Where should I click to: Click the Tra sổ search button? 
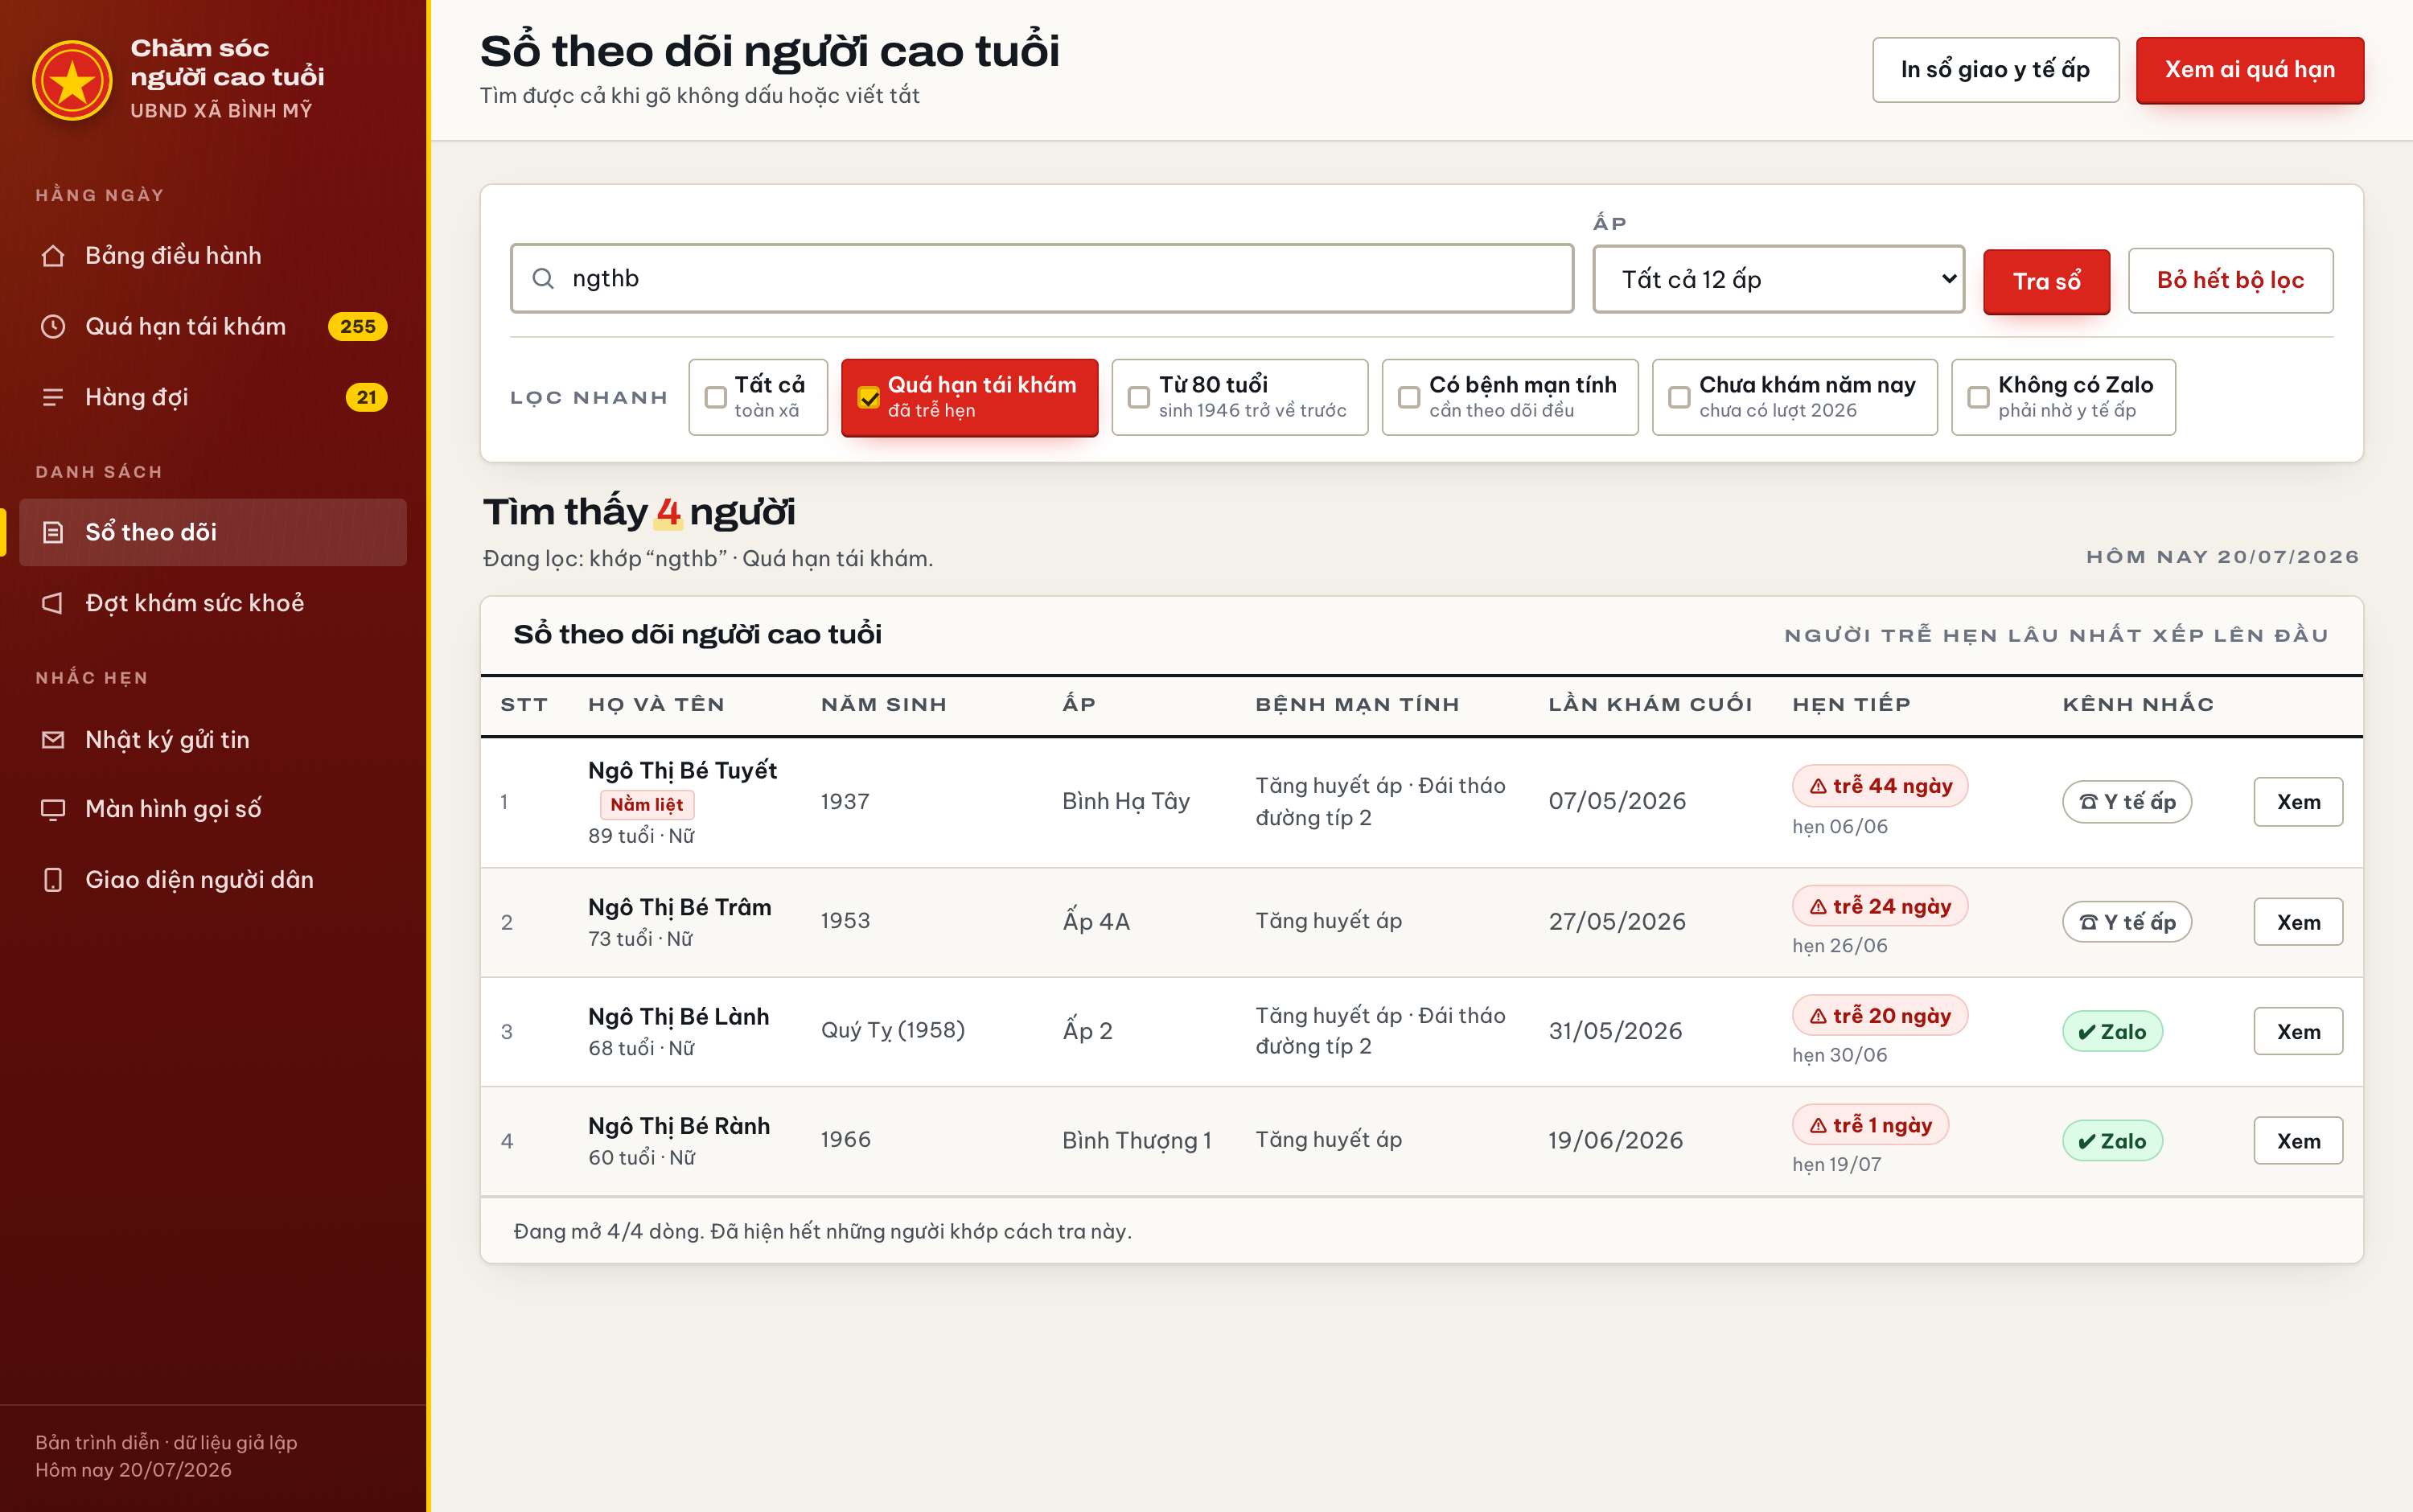(2046, 281)
